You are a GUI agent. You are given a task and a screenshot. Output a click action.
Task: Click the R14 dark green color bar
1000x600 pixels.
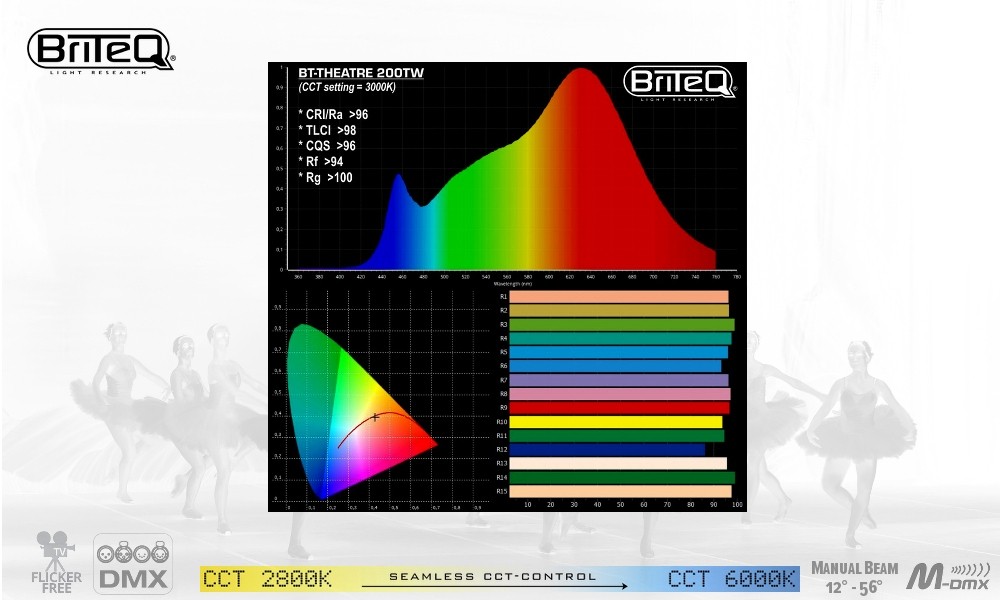[622, 478]
